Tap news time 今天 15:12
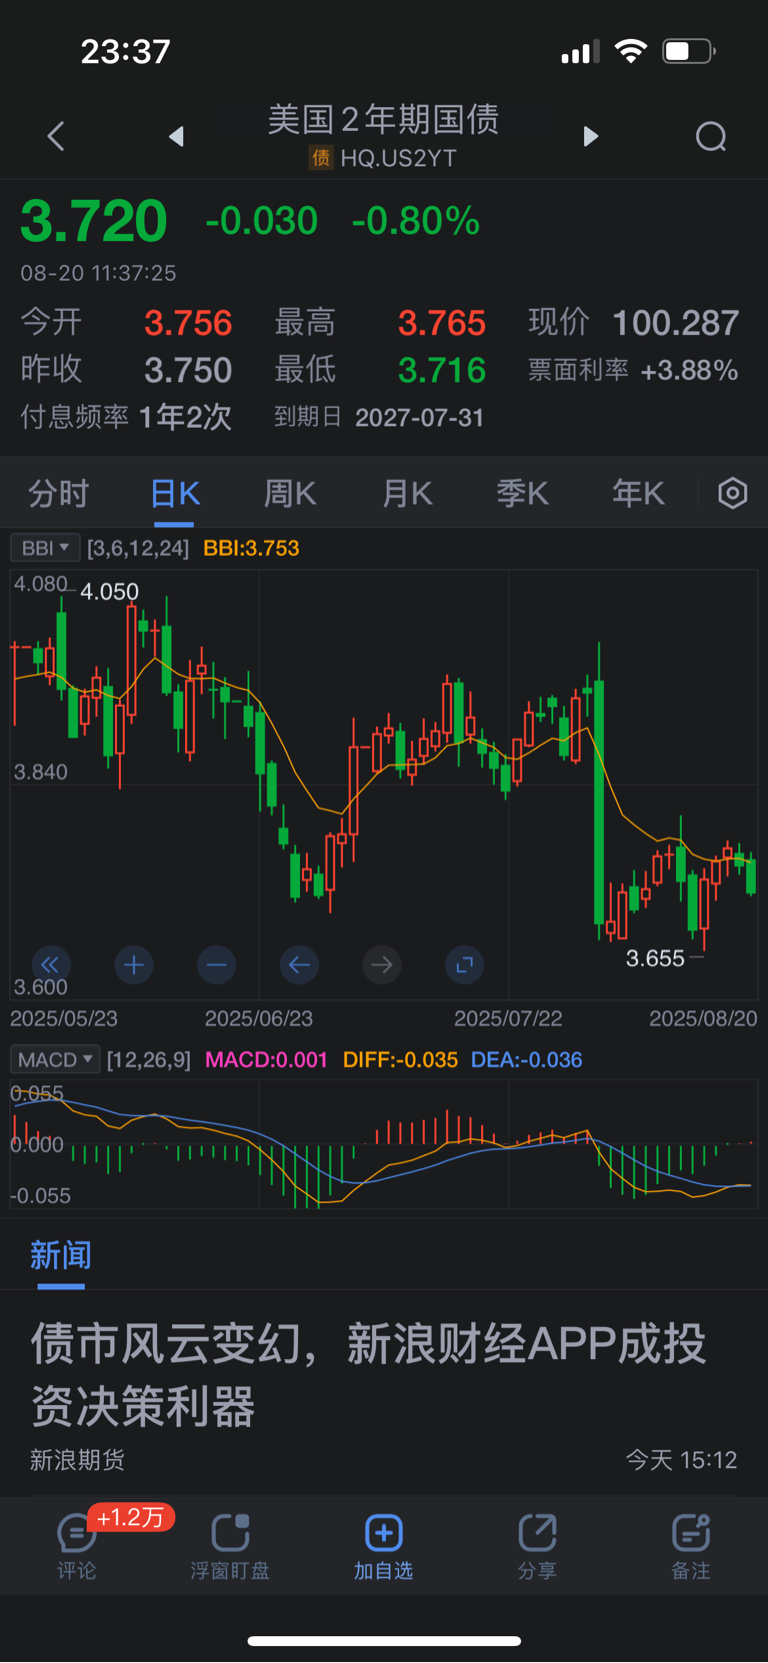 point(682,1460)
